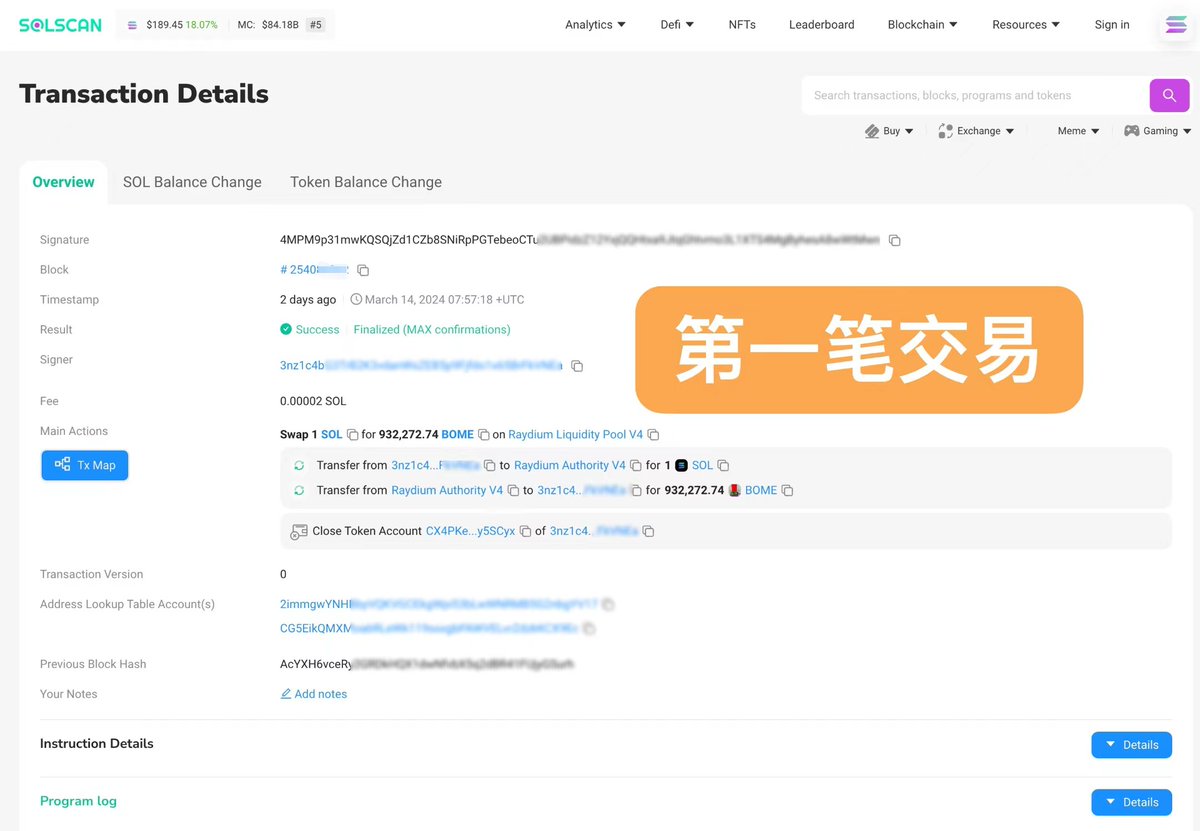Copy the signer address
Image resolution: width=1200 pixels, height=831 pixels.
pos(577,367)
